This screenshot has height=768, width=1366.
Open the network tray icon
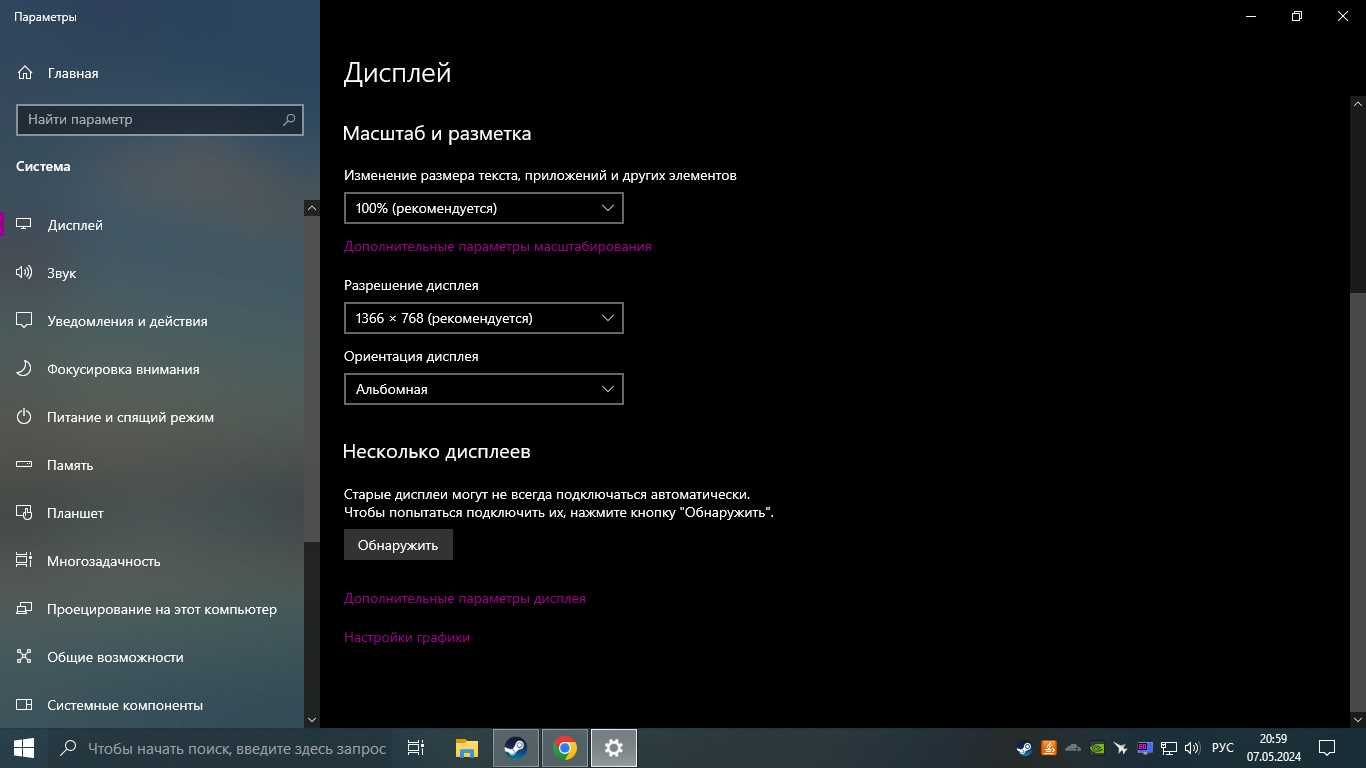(1168, 748)
